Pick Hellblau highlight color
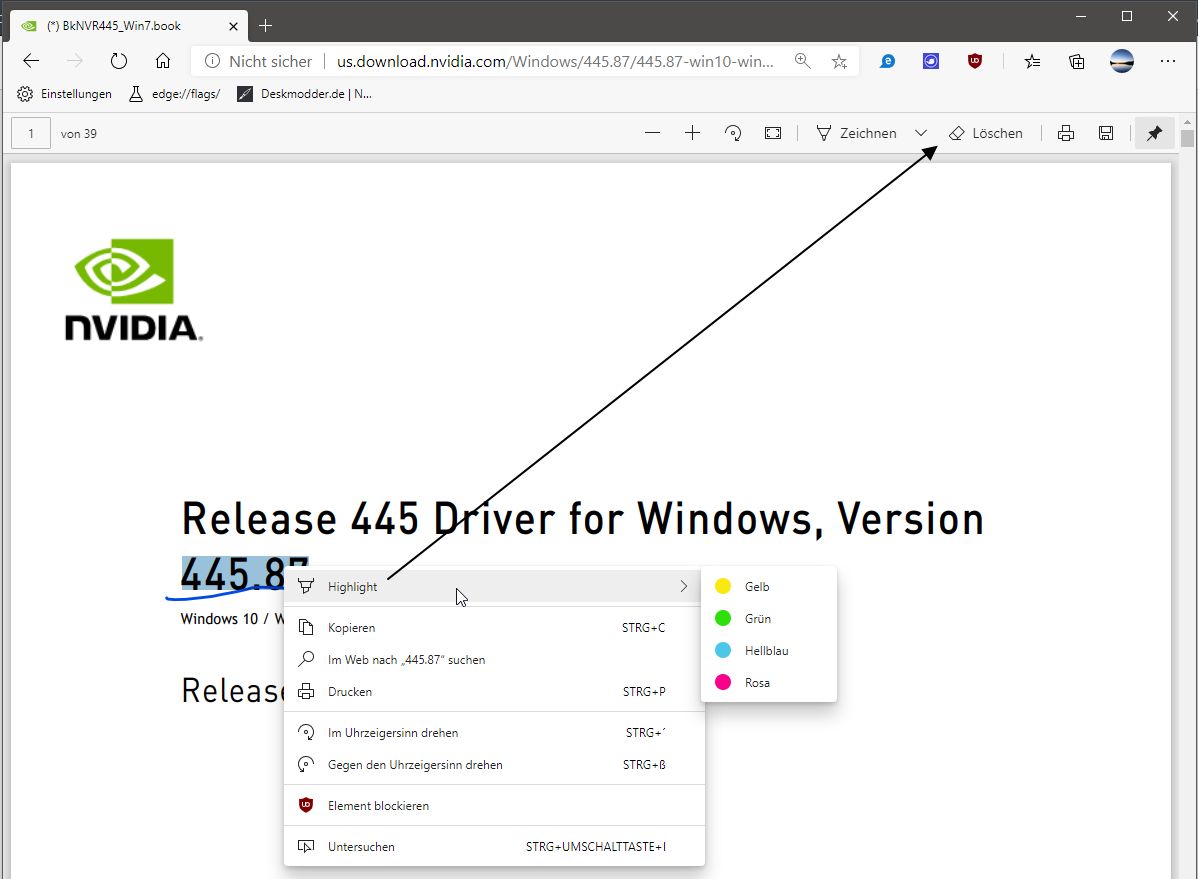Screen dimensions: 1198x879 point(769,650)
